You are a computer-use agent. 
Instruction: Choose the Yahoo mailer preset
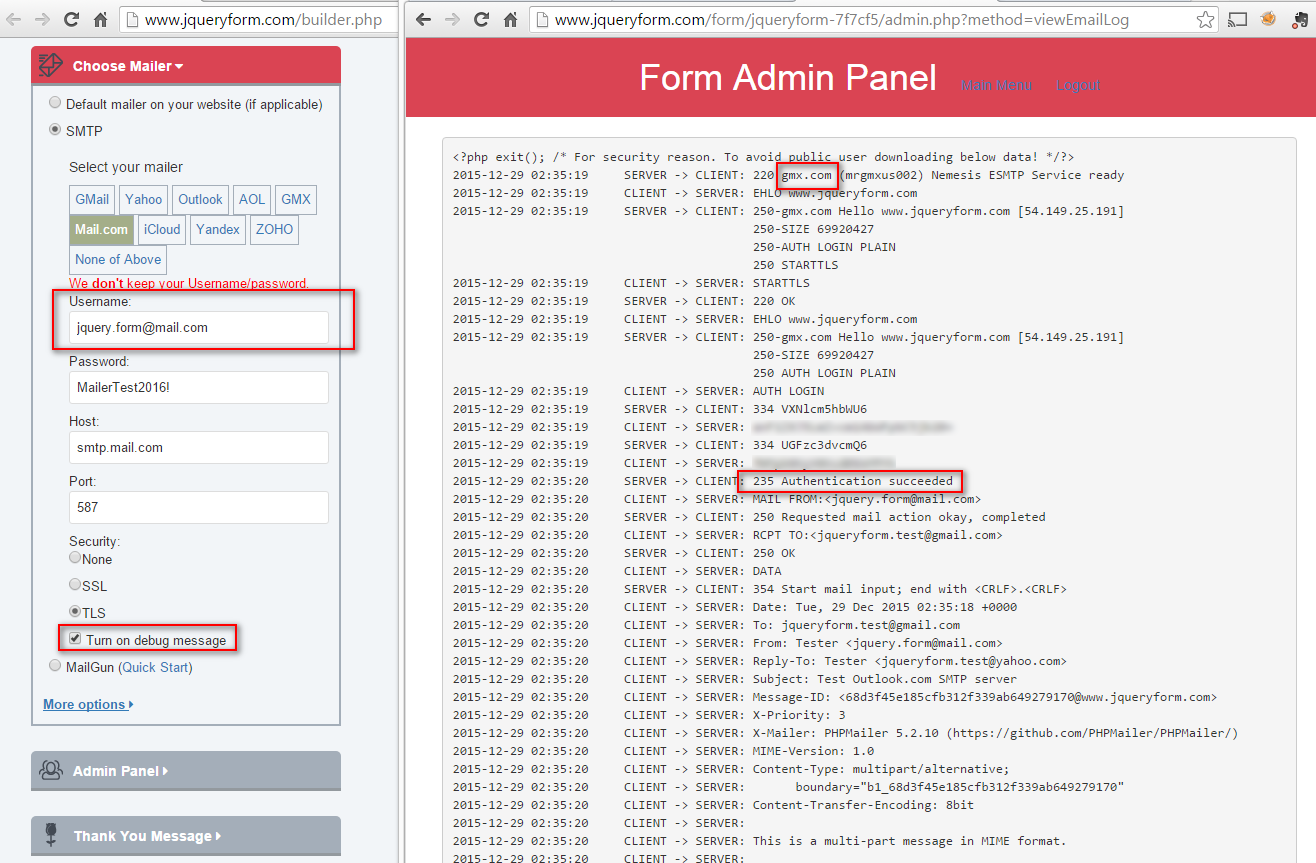point(144,199)
